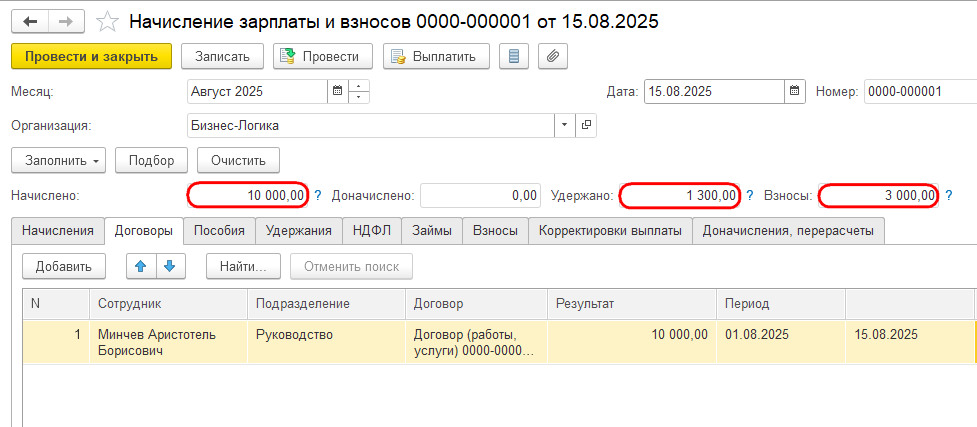977x427 pixels.
Task: Select the period end cell 15.08.2025
Action: [x=910, y=342]
